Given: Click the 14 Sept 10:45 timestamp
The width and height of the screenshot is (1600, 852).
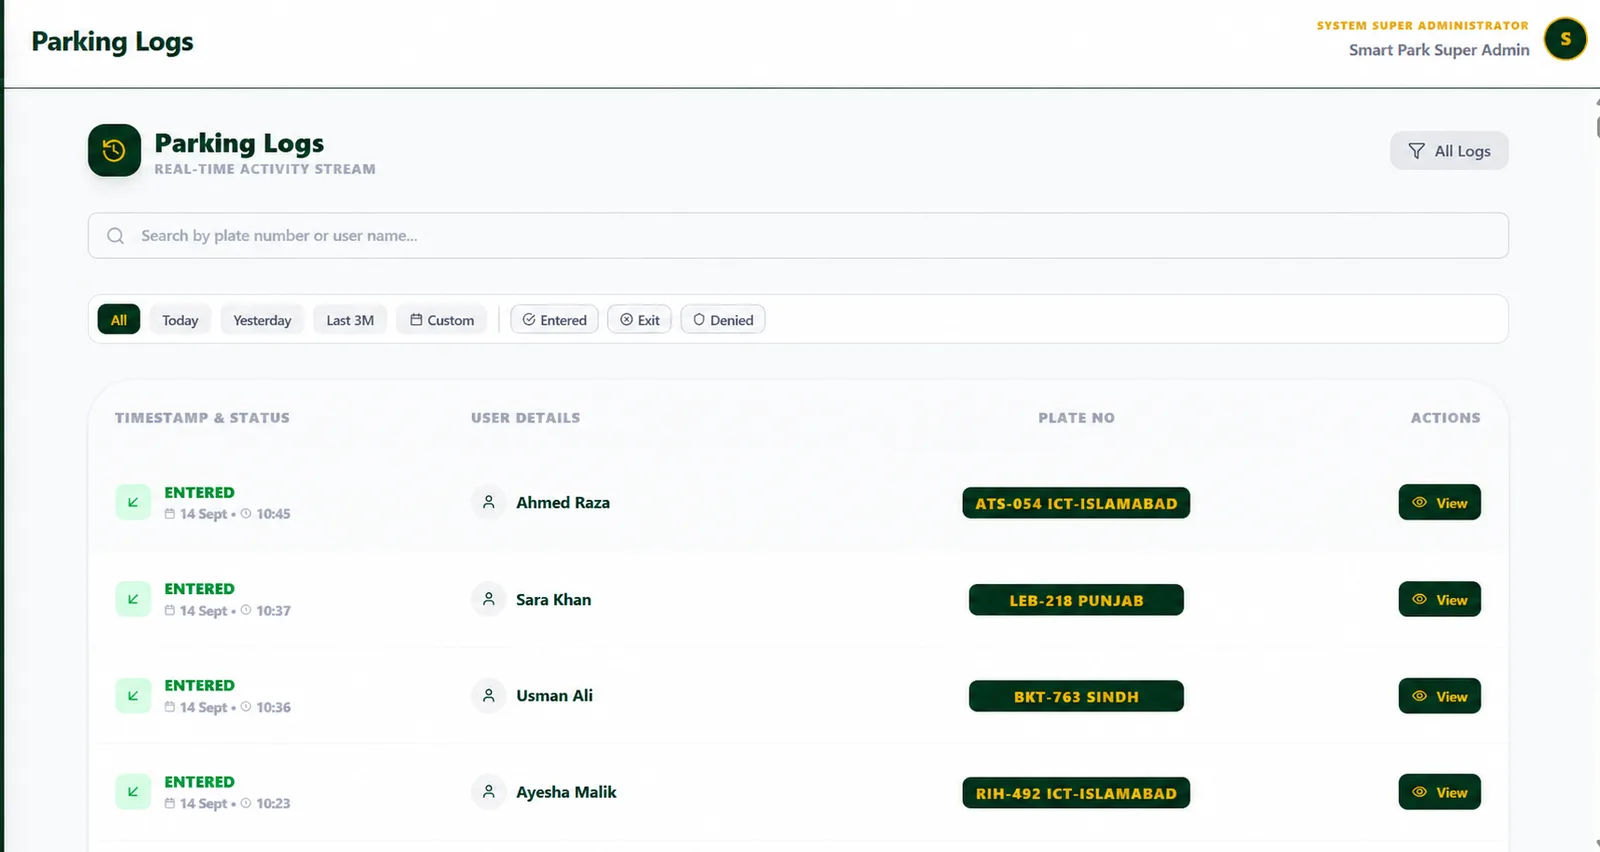Looking at the screenshot, I should pos(228,514).
